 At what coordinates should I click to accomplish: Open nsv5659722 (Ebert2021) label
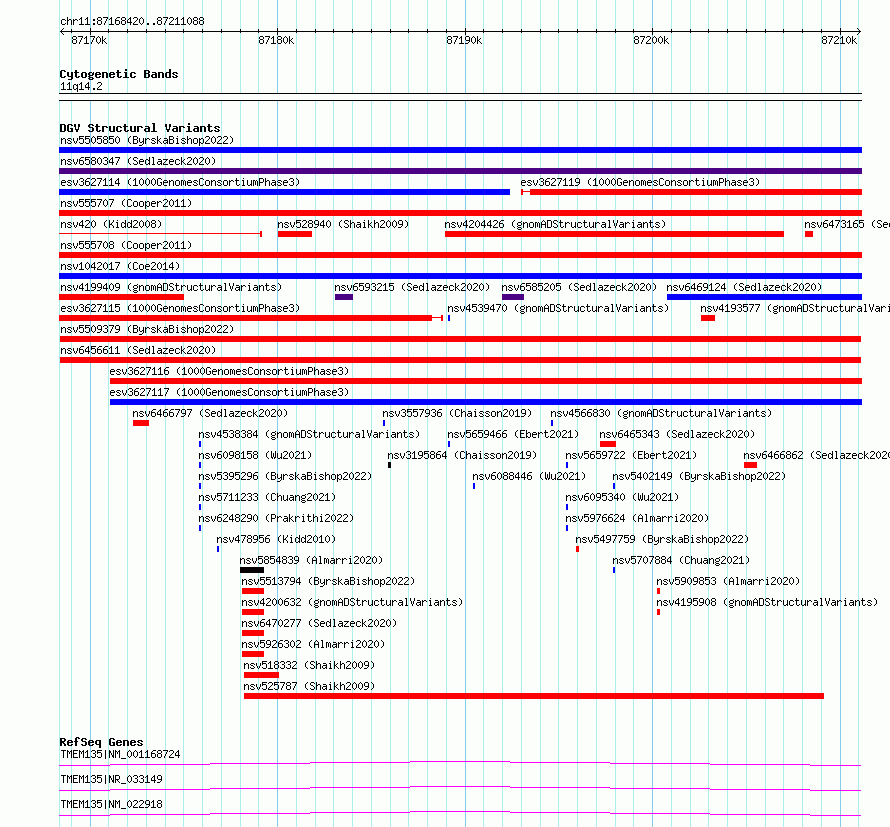point(631,455)
